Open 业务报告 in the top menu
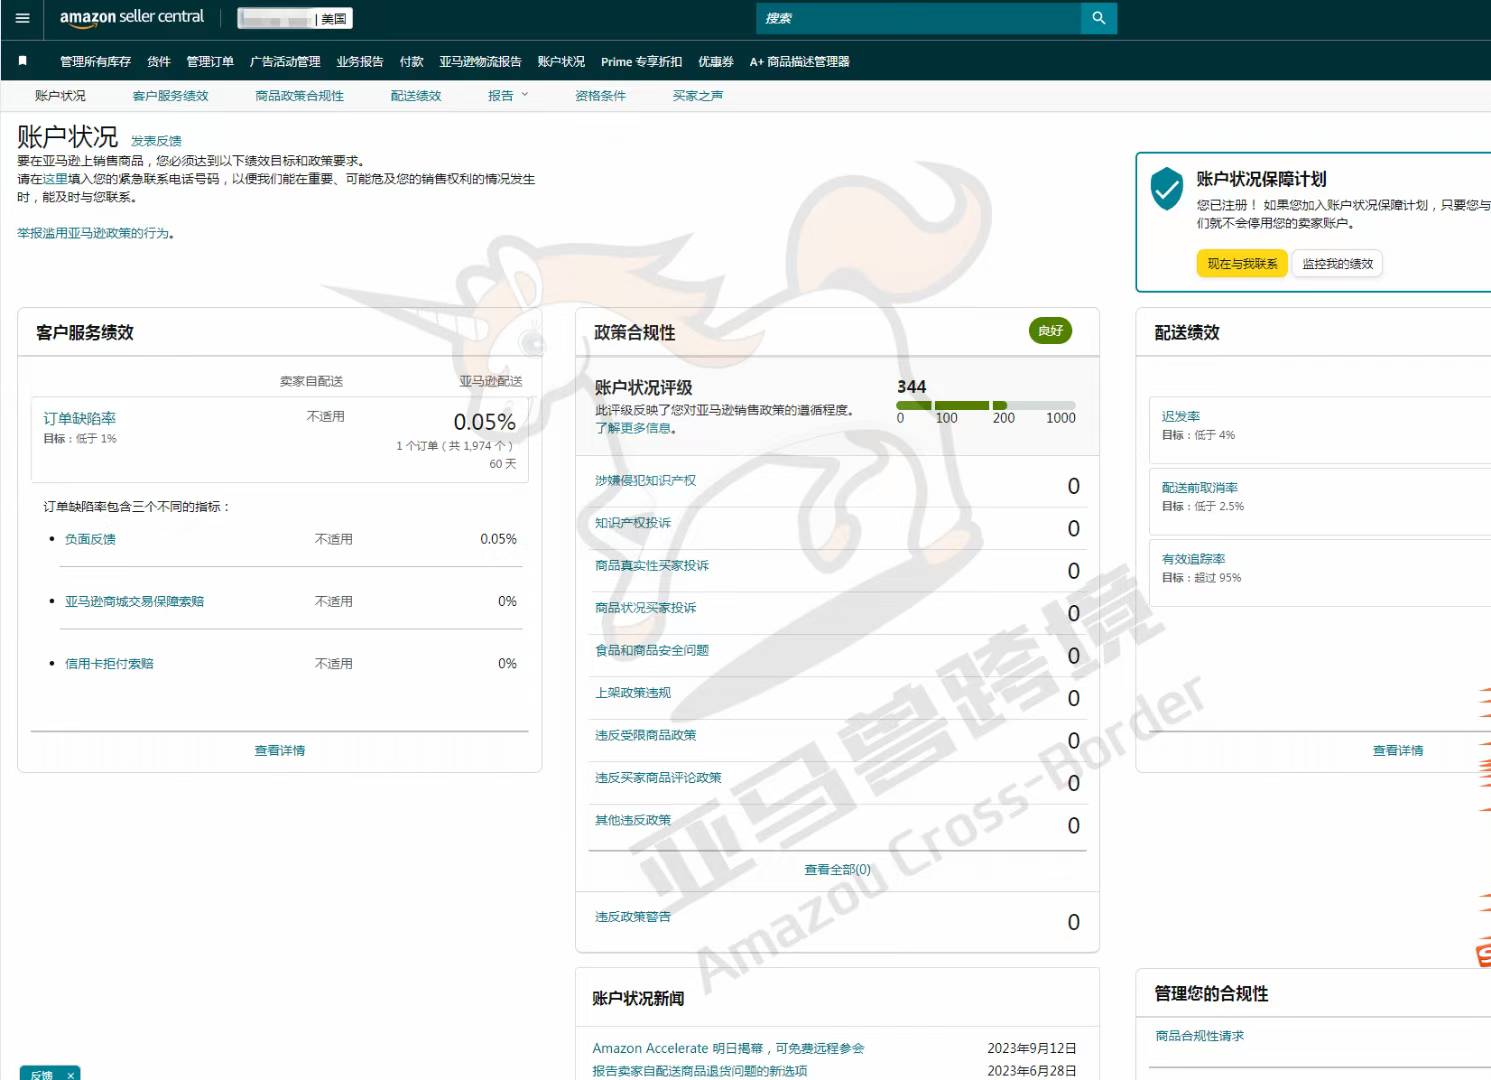This screenshot has height=1080, width=1491. click(x=360, y=62)
